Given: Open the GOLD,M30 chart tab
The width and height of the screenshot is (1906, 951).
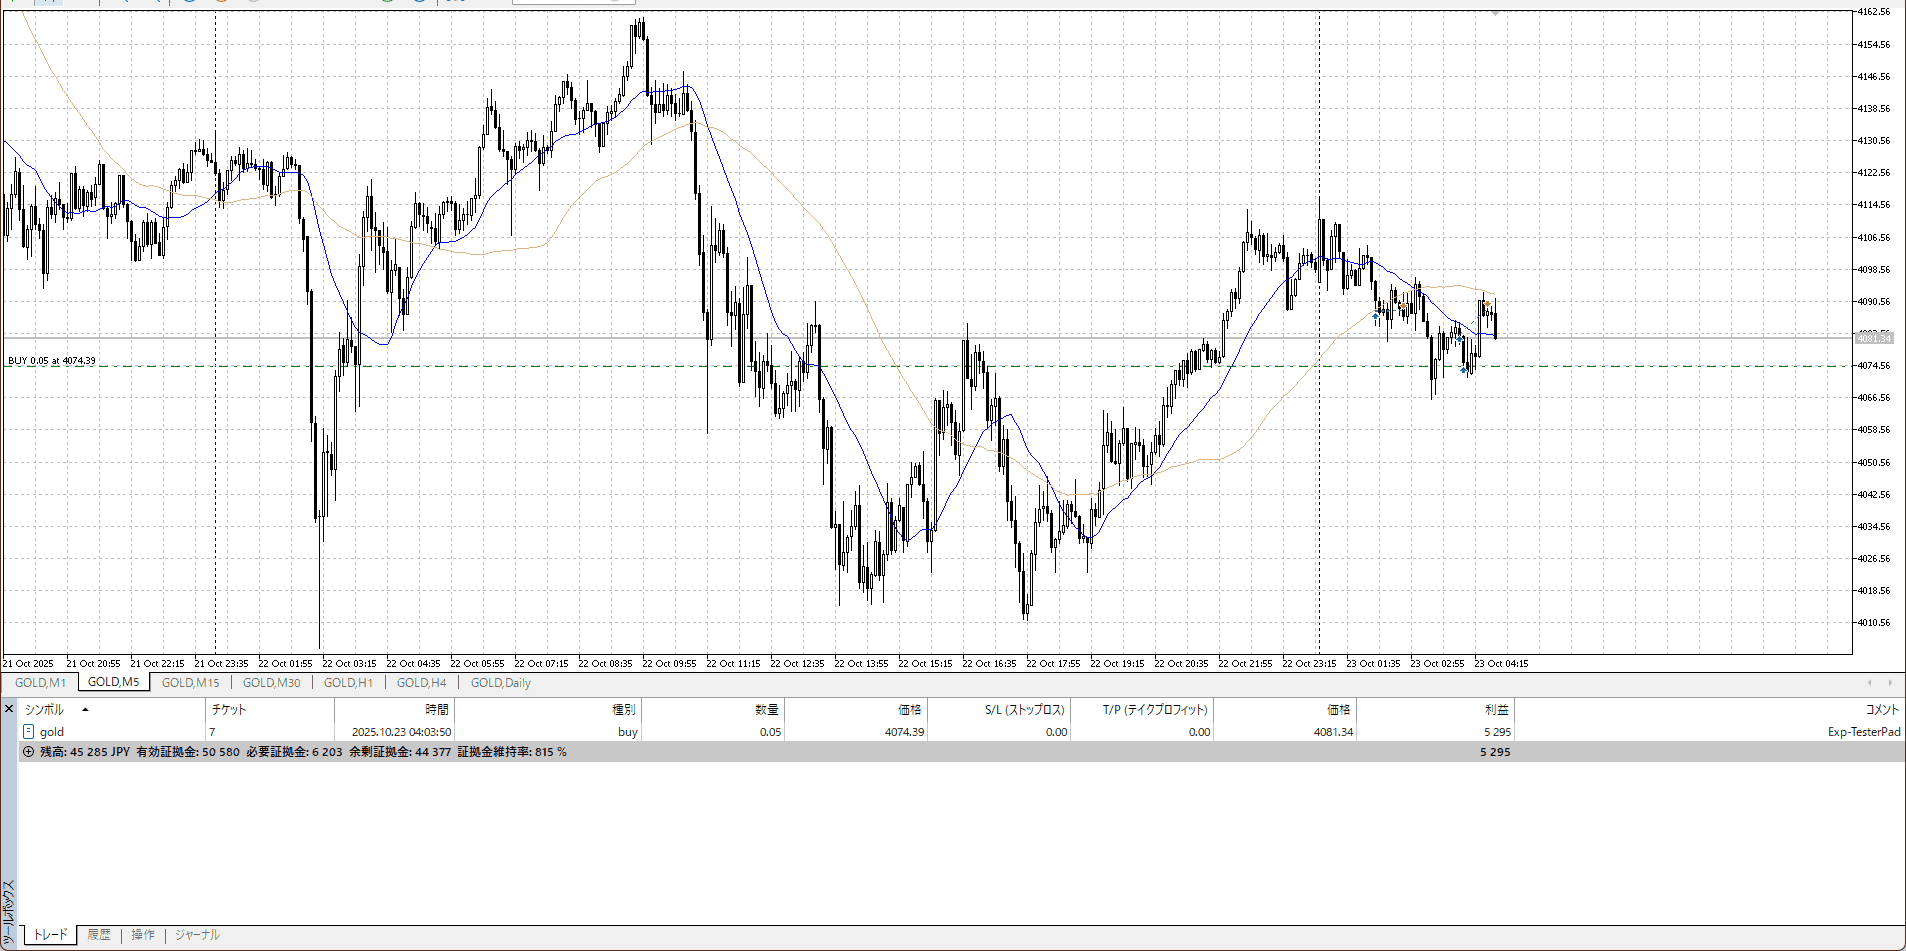Looking at the screenshot, I should click(x=271, y=683).
